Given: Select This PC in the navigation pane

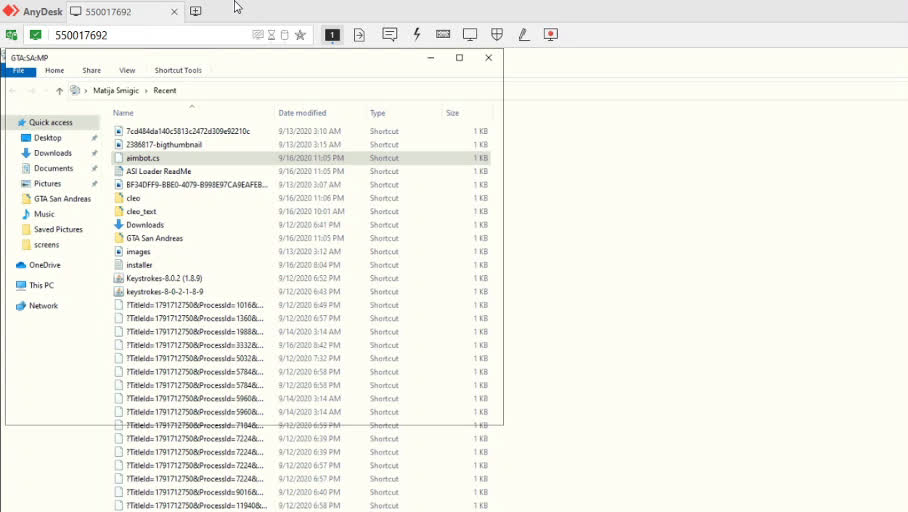Looking at the screenshot, I should tap(41, 286).
